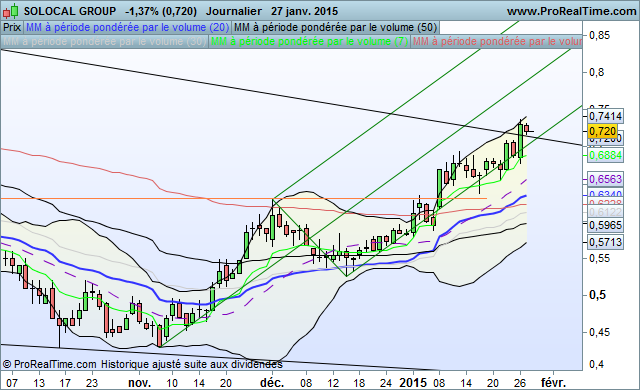Click the orange horizontal resistance line
This screenshot has width=640, height=390.
(x=244, y=199)
